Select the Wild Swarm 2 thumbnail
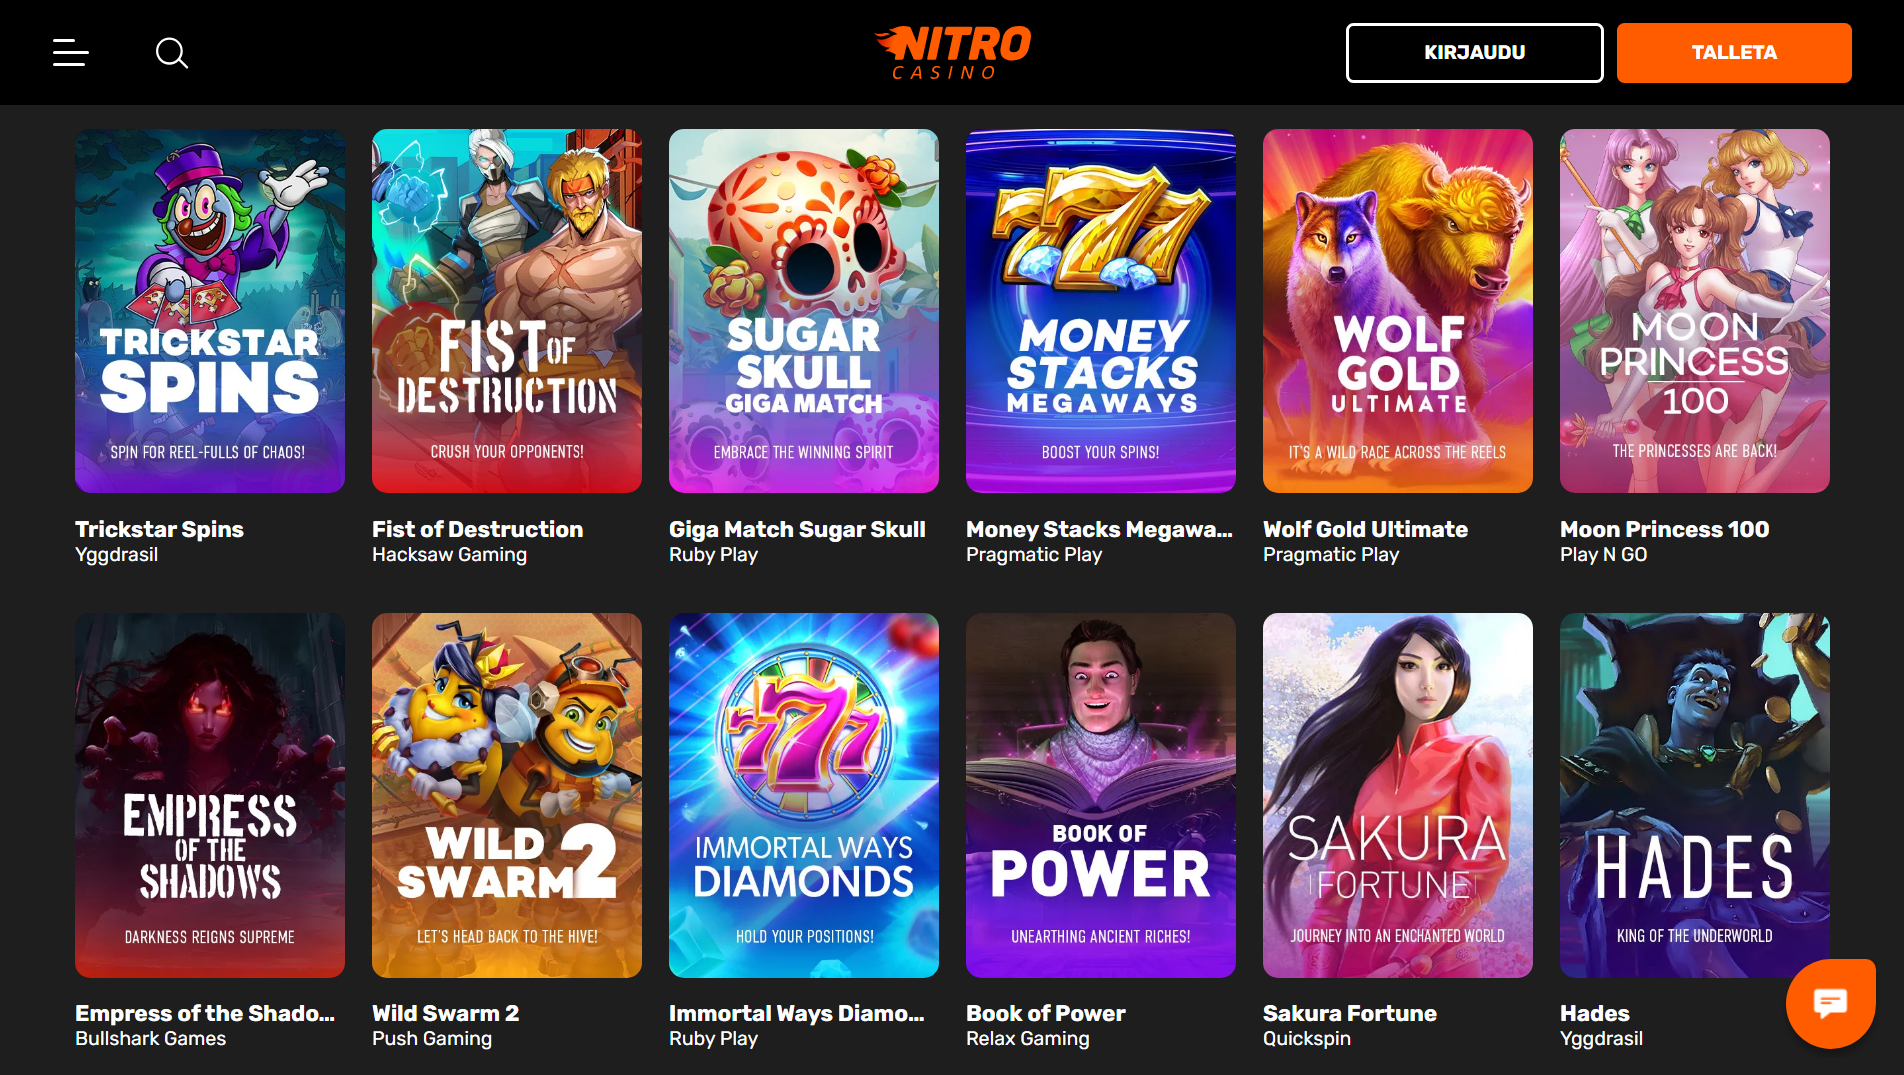This screenshot has width=1904, height=1075. [x=507, y=795]
